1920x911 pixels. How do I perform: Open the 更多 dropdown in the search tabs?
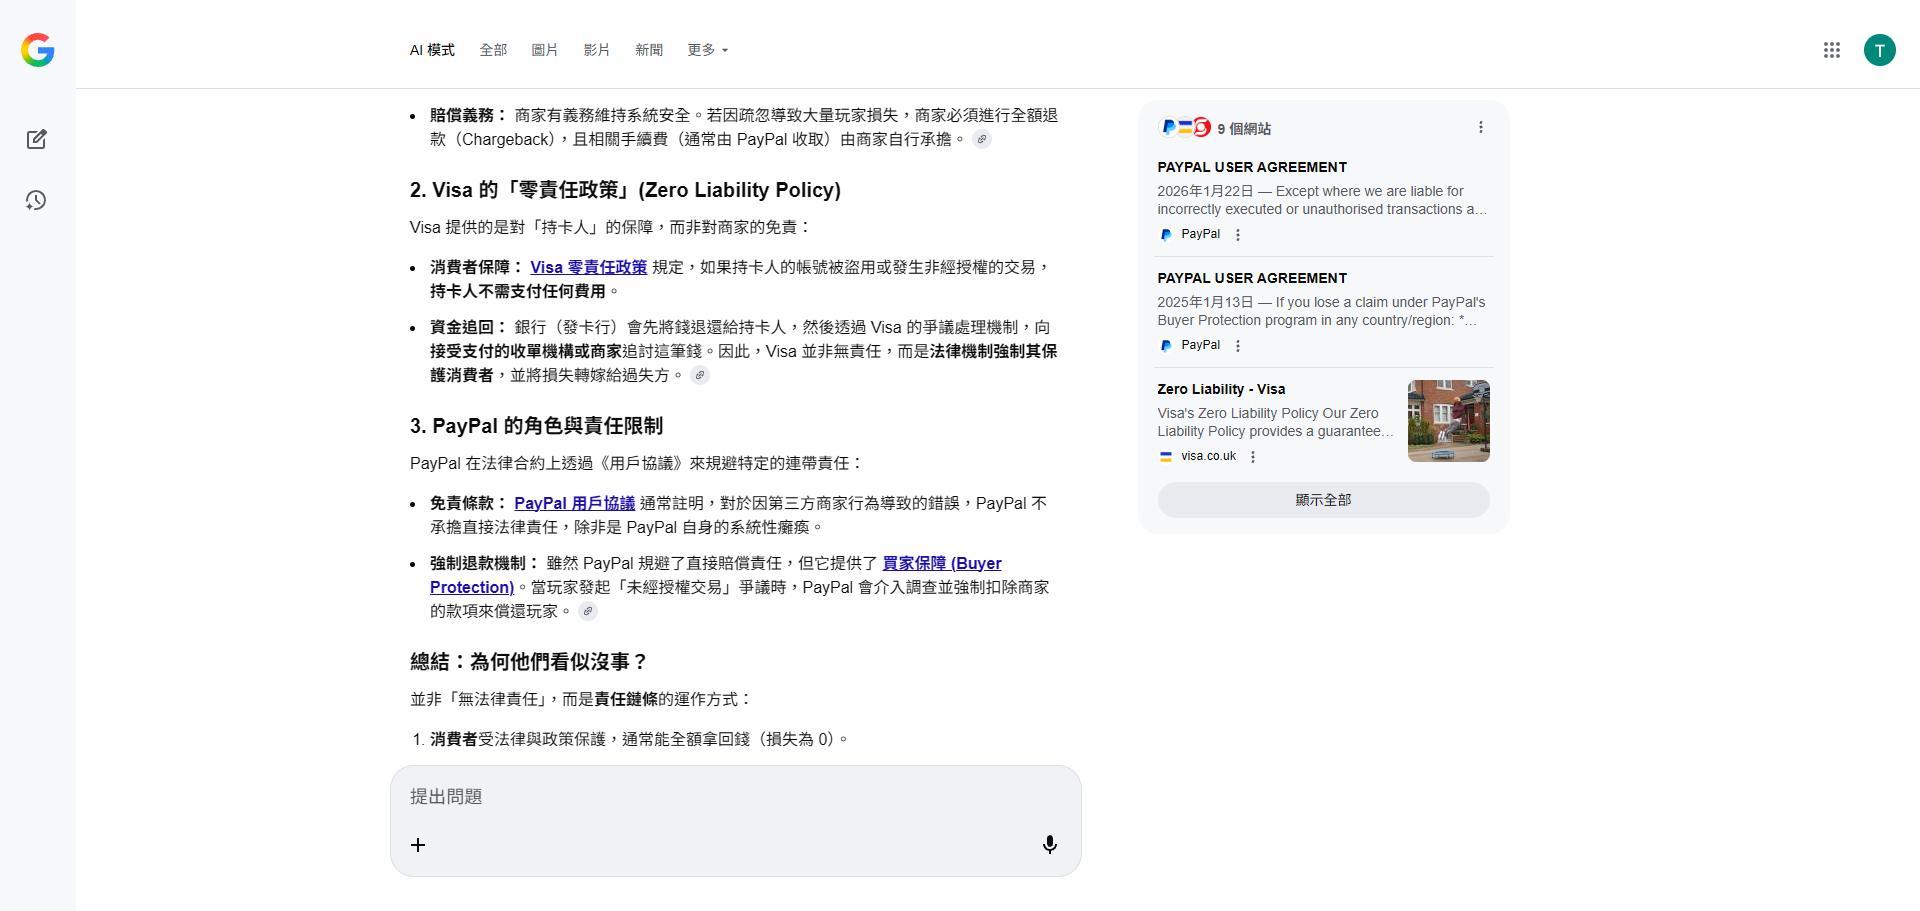point(707,49)
